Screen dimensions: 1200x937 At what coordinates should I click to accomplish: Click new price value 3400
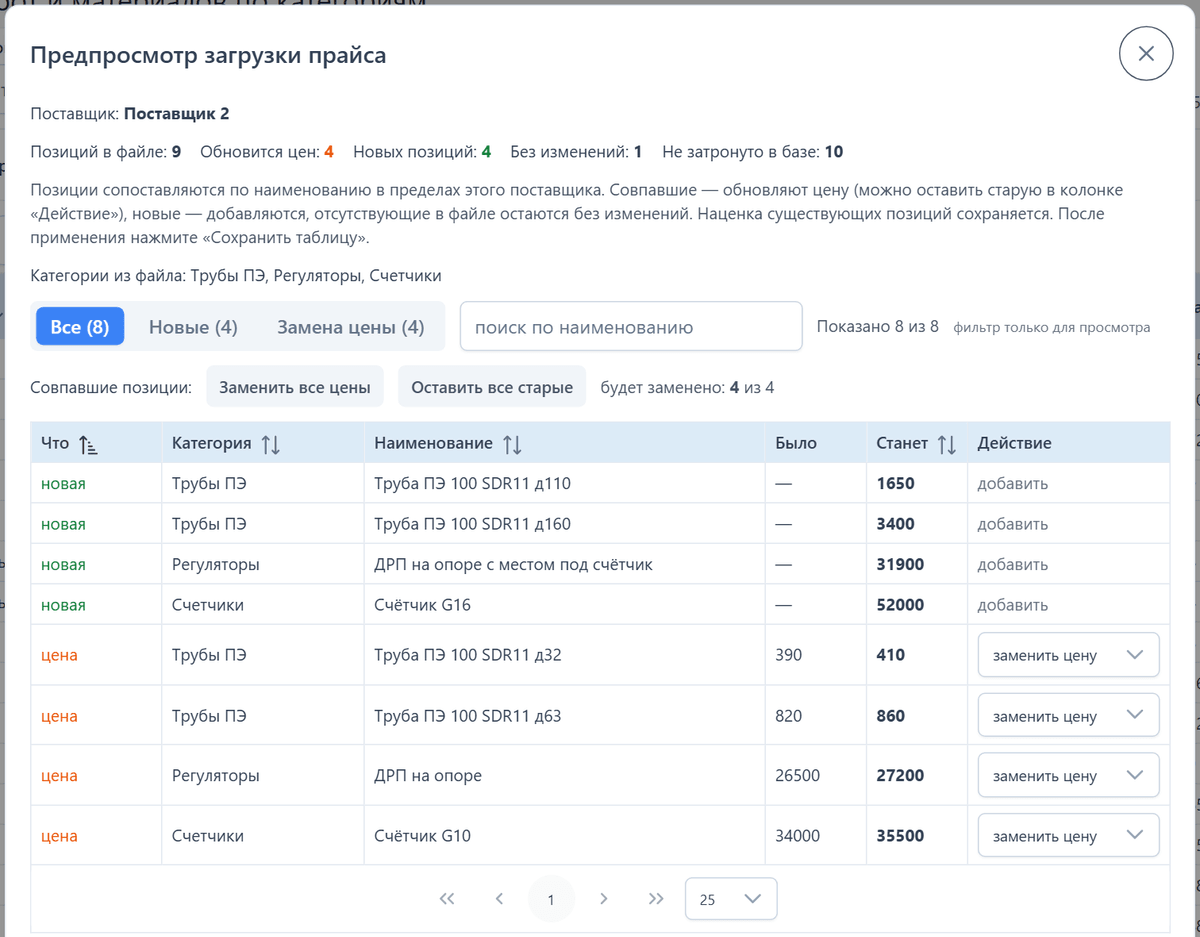895,524
